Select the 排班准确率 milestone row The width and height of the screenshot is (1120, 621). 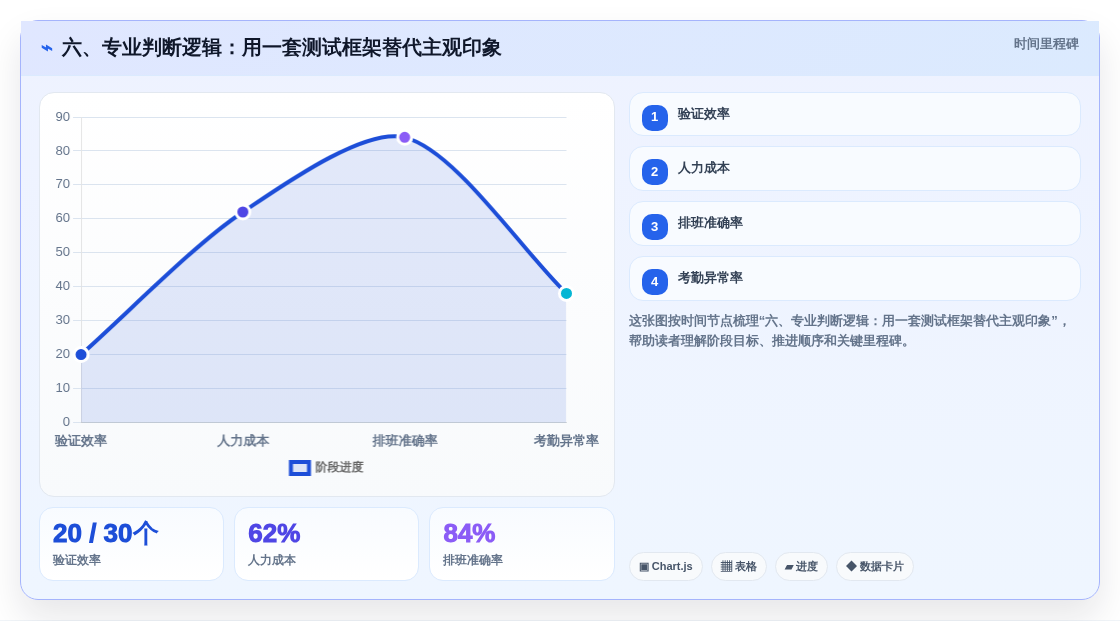[854, 224]
